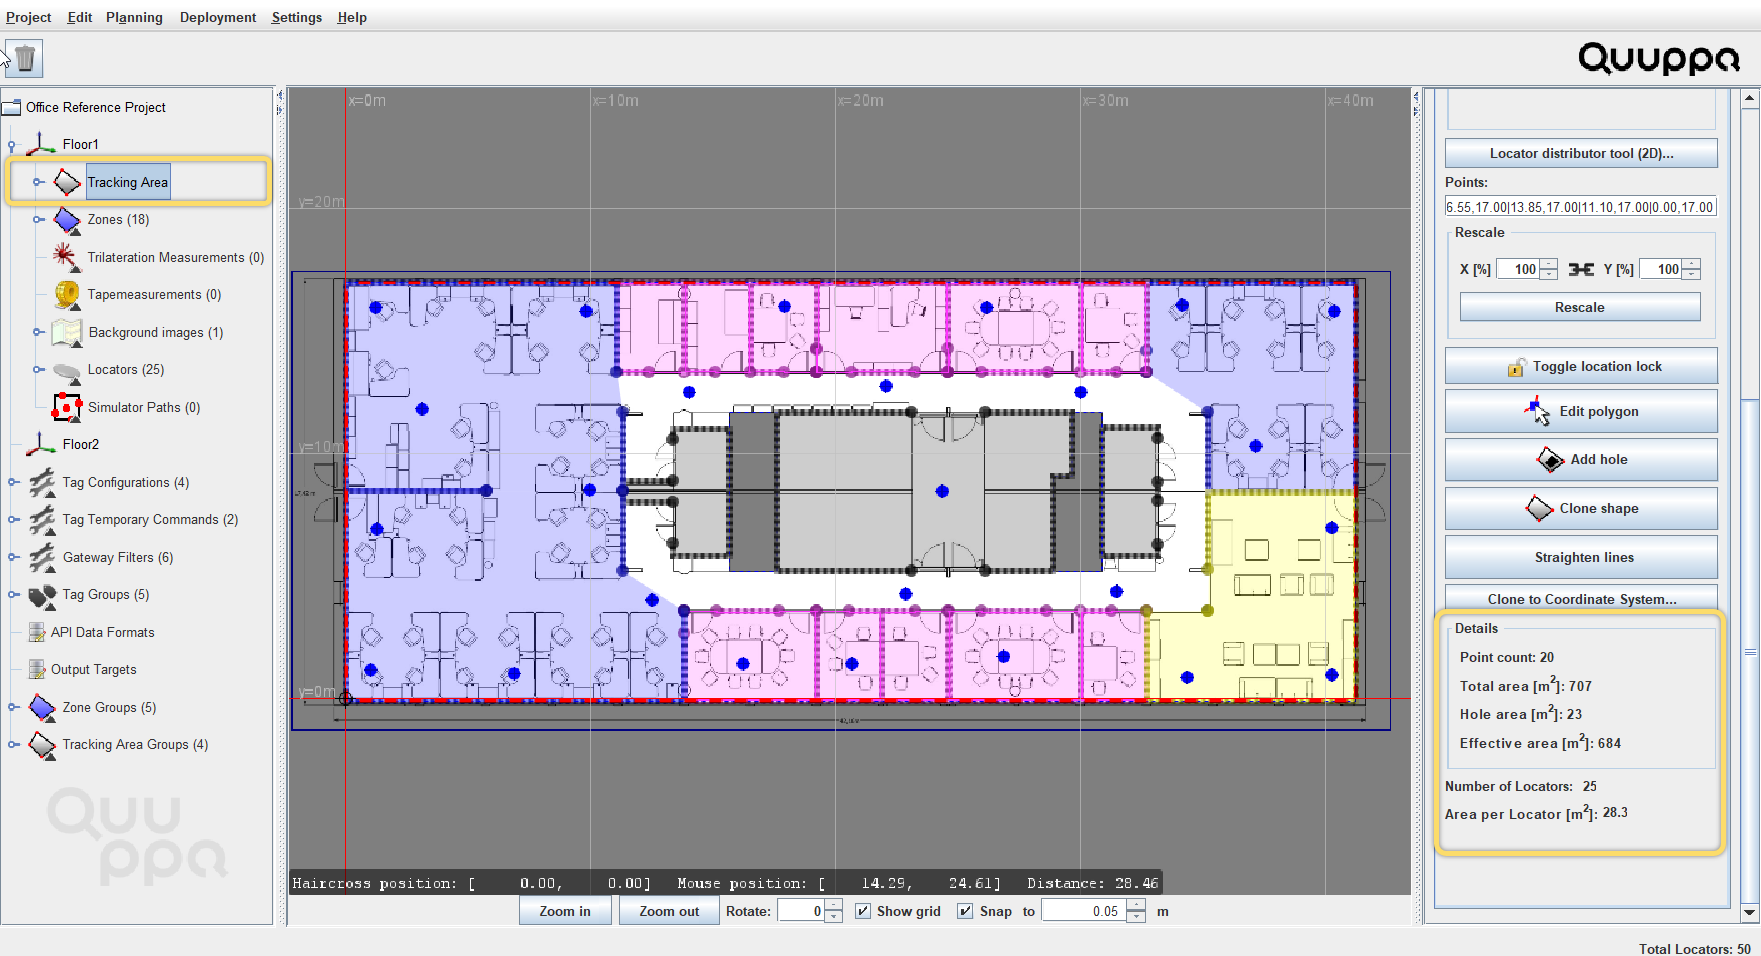Click the Points coordinates input field
Viewport: 1761px width, 956px height.
[x=1581, y=207]
